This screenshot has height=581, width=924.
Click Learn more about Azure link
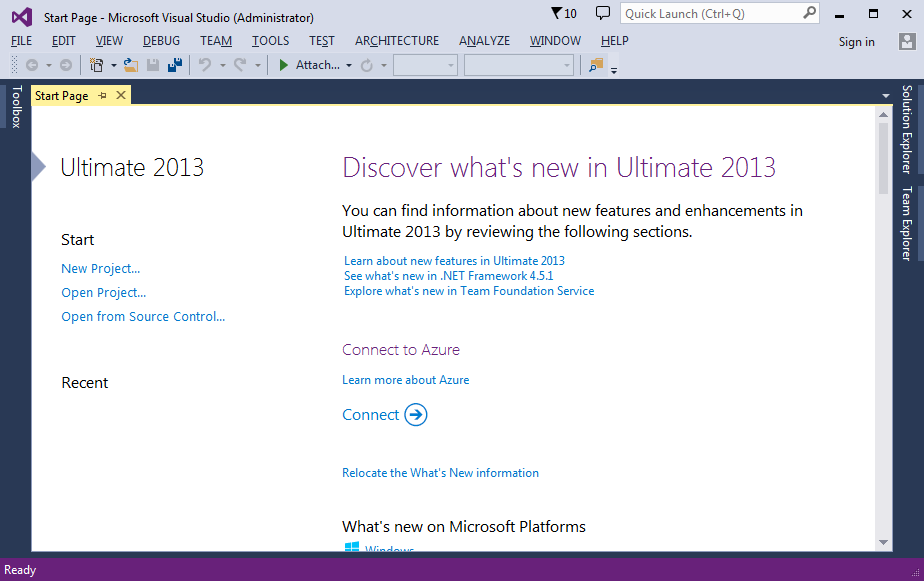406,380
